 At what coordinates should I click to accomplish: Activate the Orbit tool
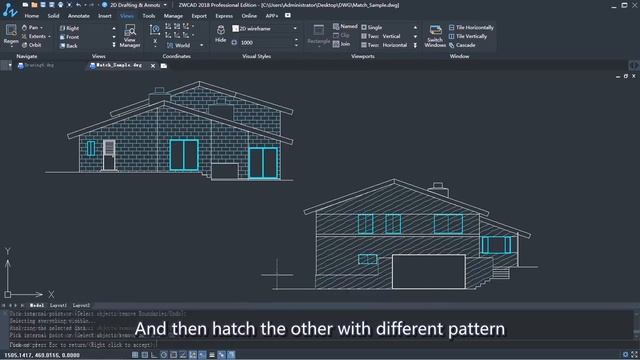[x=31, y=45]
